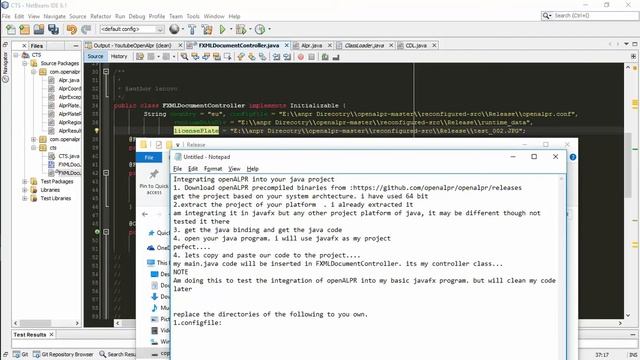Collapse the code fold at class comment
Screen dimensions: 640x360
(x=106, y=71)
